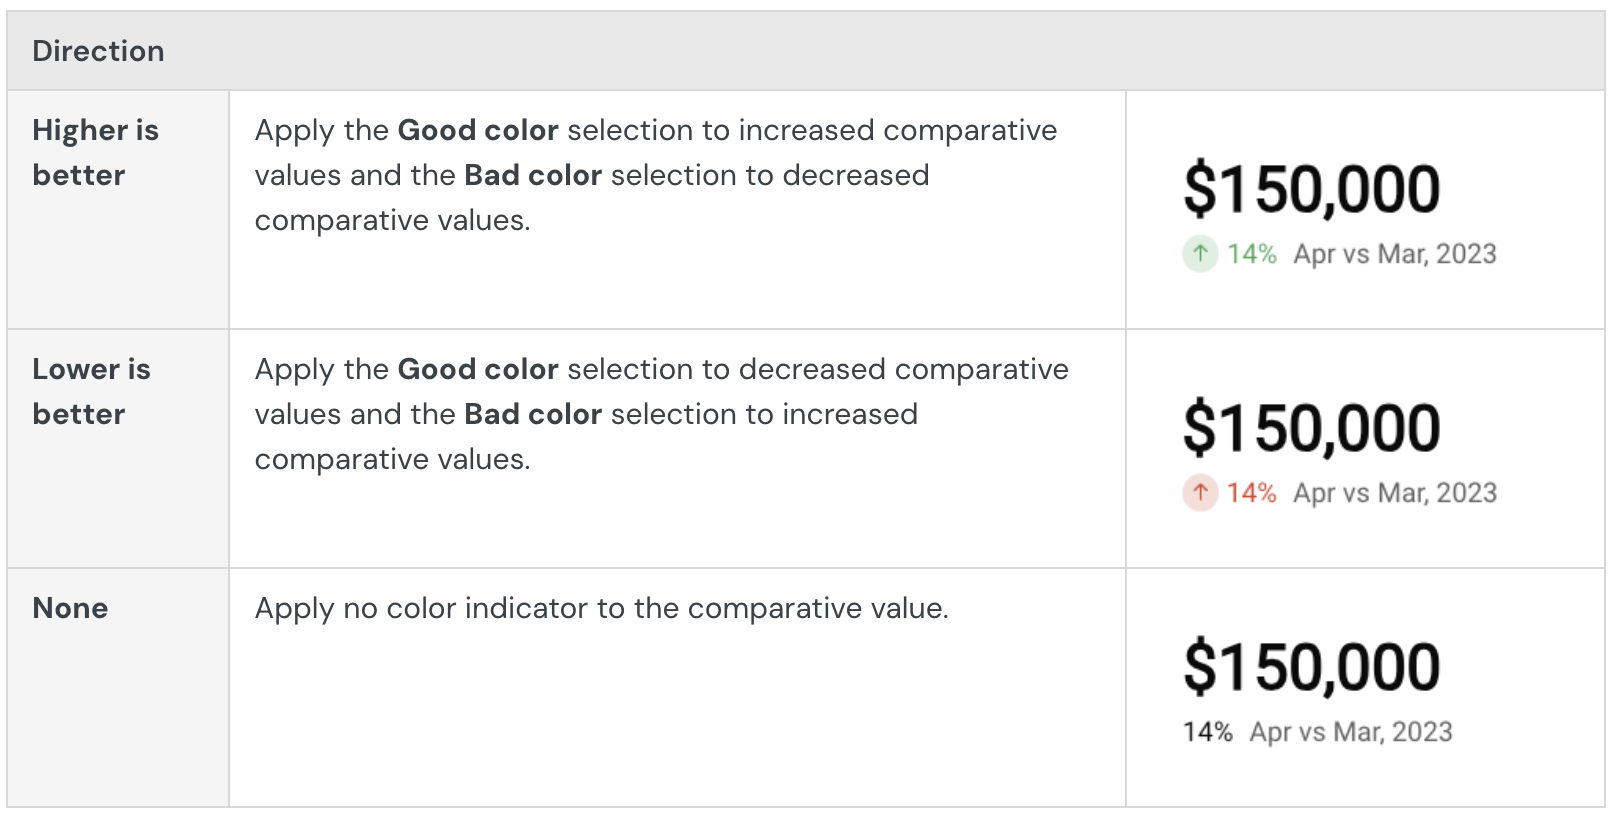Screen dimensions: 1612x814
Task: Click the "Higher is better" row label
Action: pos(95,152)
